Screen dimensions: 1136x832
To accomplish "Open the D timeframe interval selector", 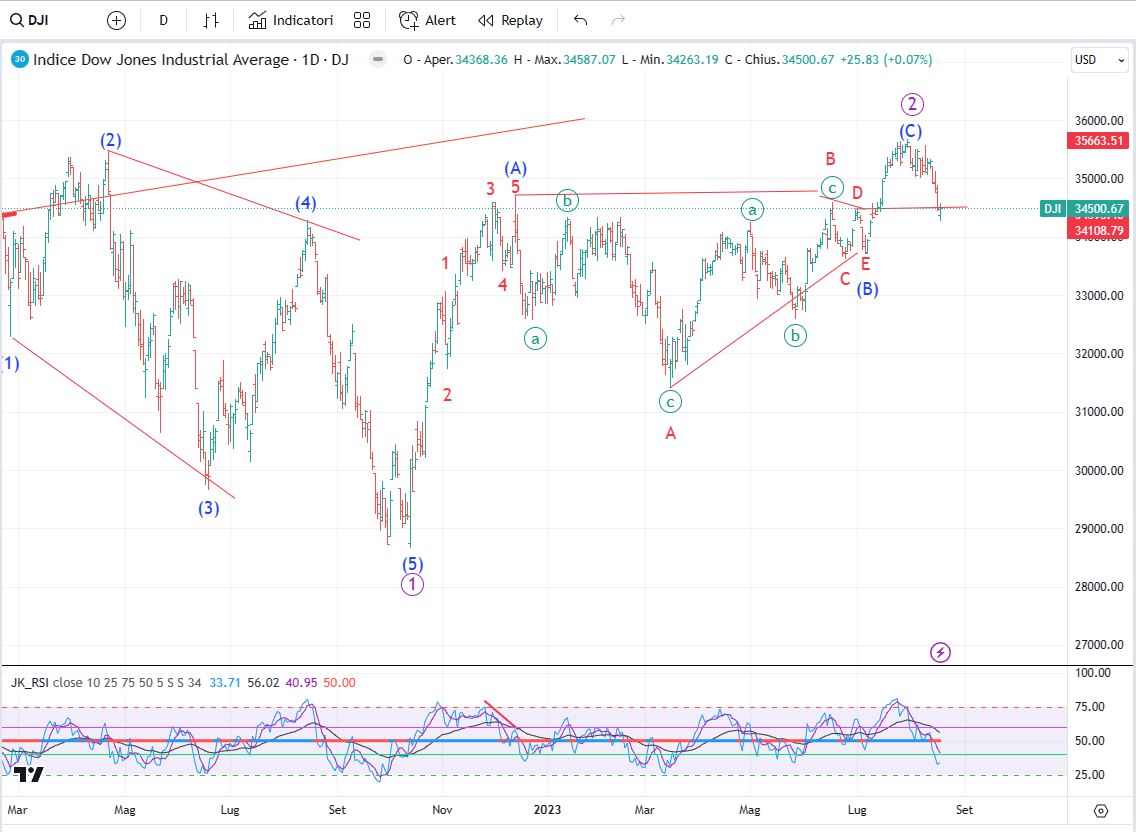I will [x=164, y=20].
